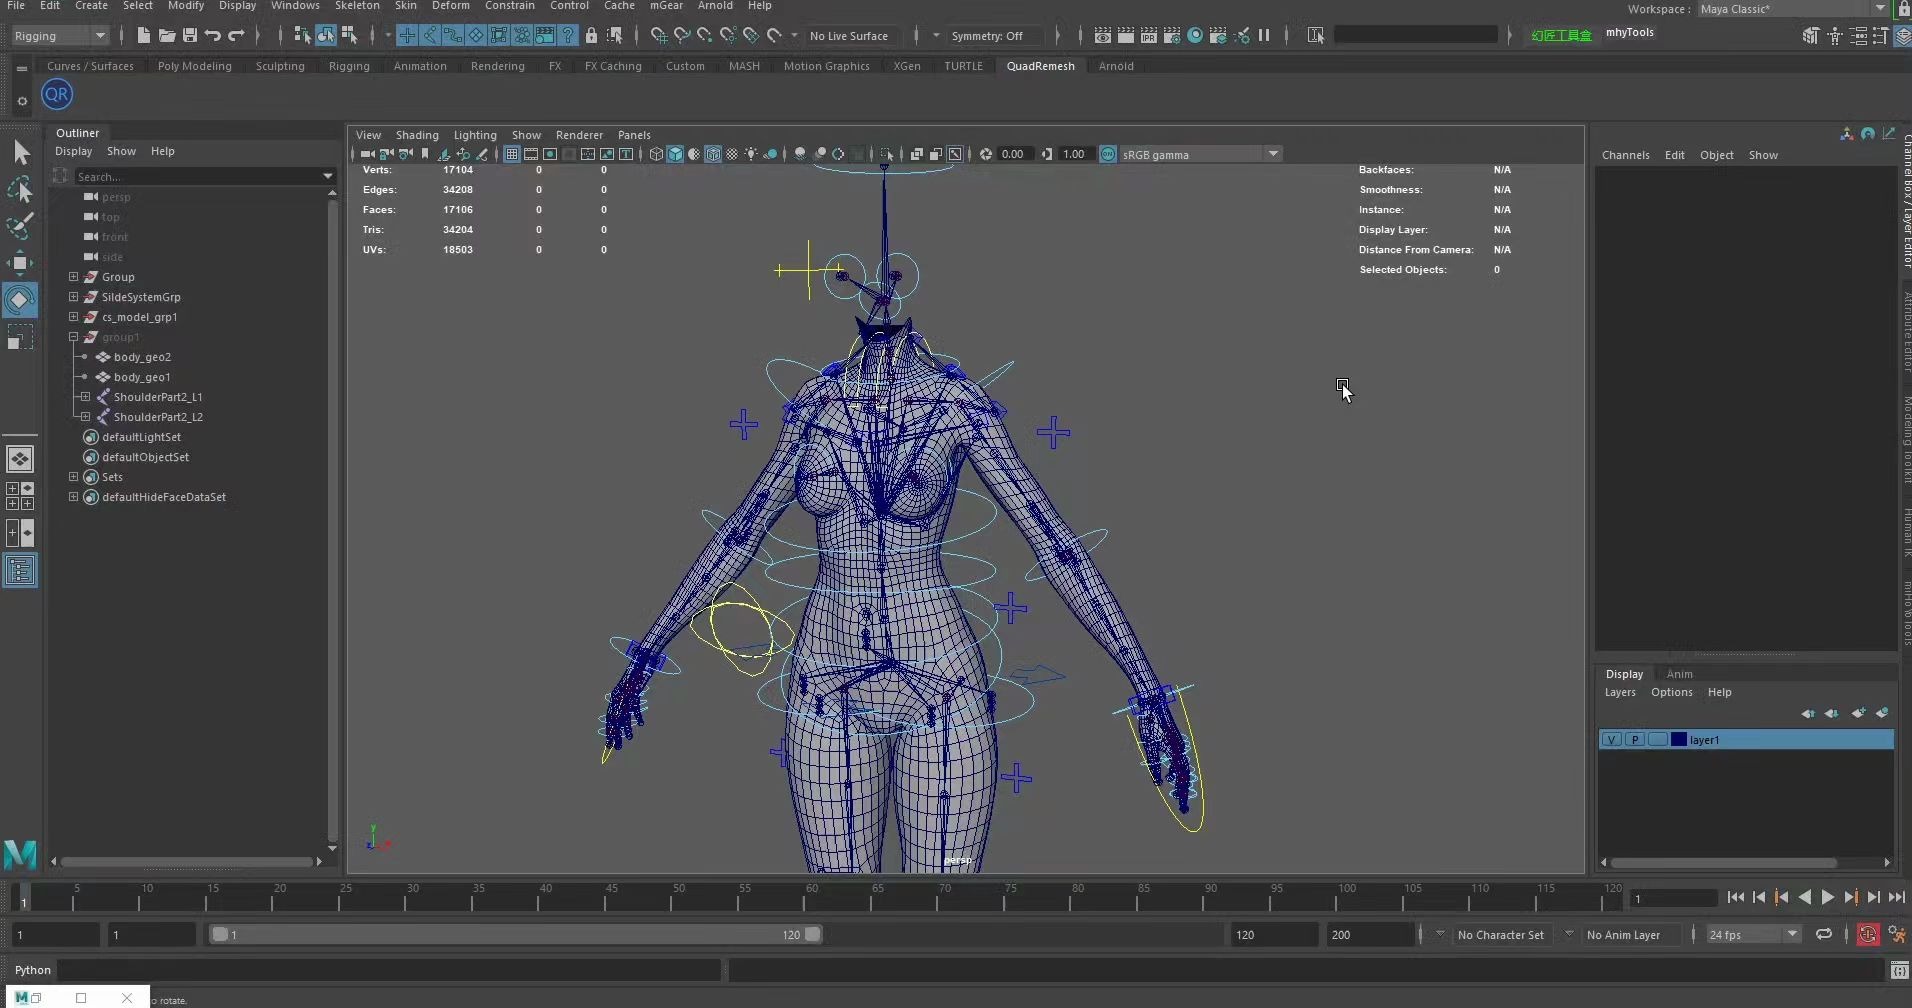Click the No Live Surface field

(x=849, y=36)
